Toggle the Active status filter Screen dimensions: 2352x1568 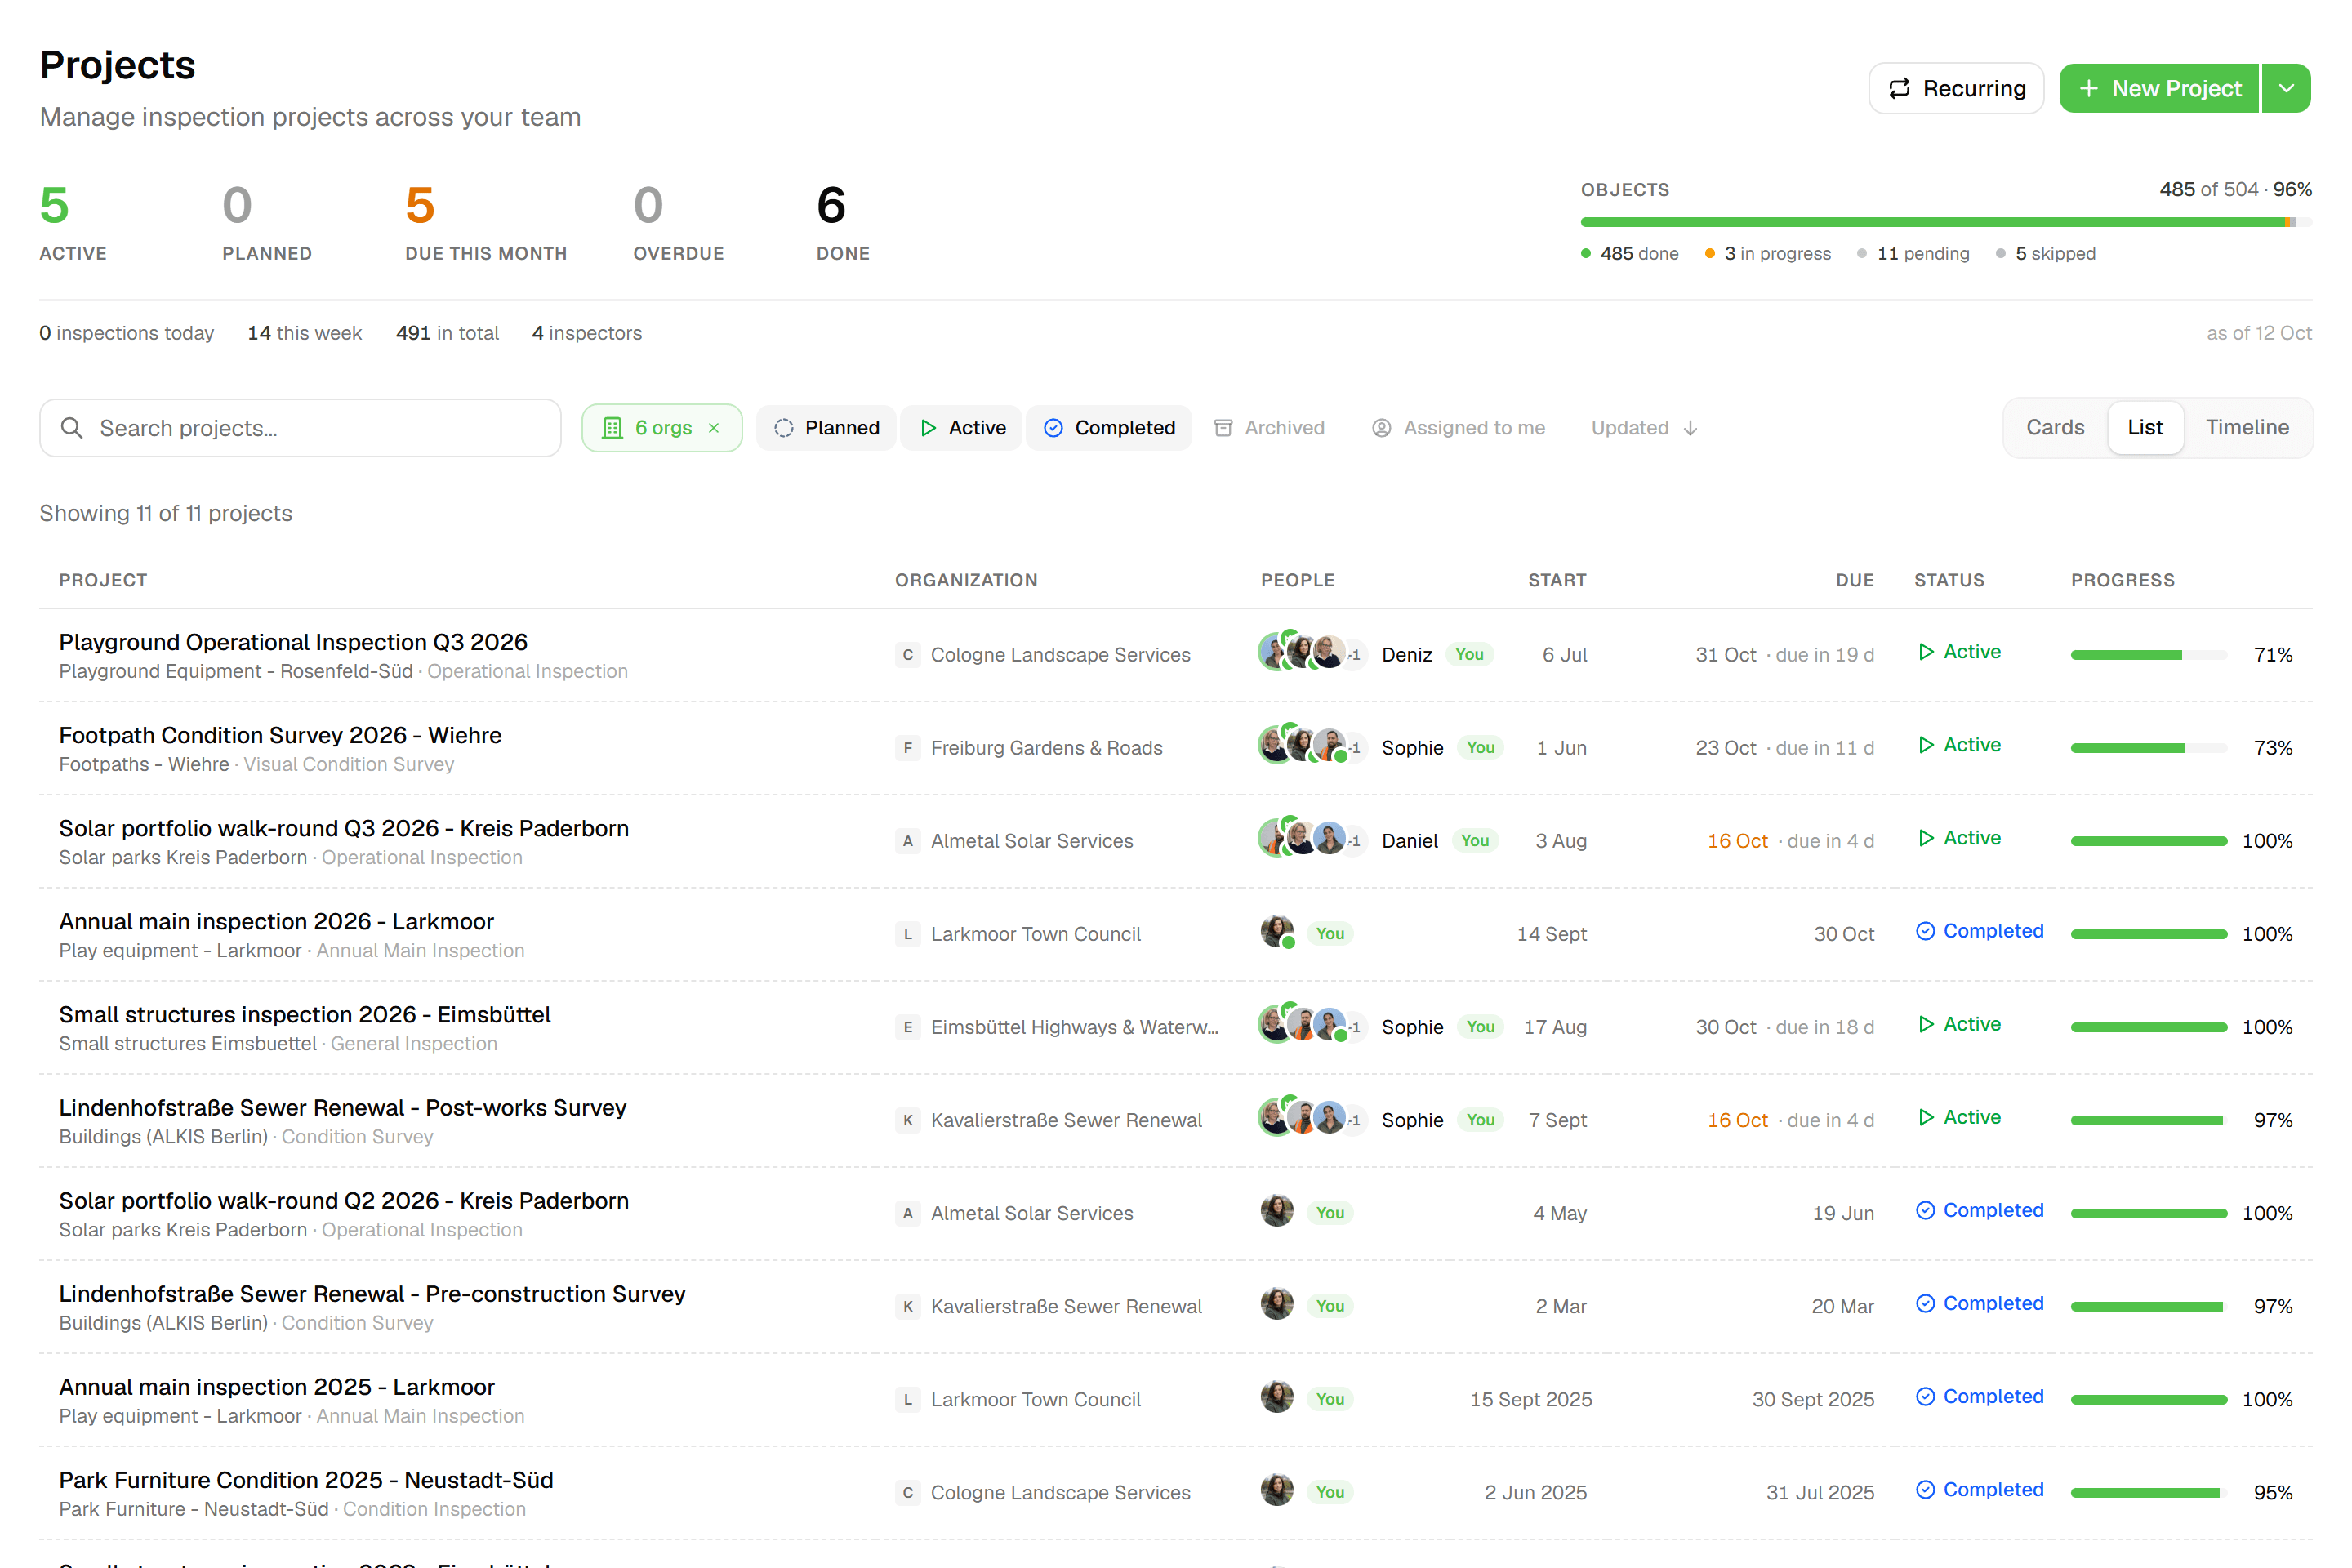coord(962,428)
